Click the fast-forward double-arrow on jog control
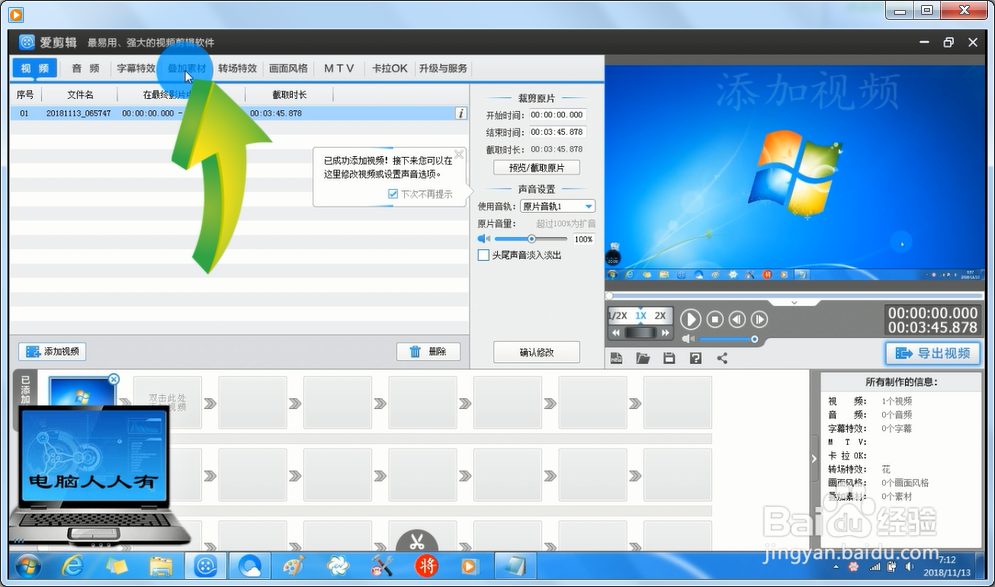Image resolution: width=995 pixels, height=587 pixels. (665, 333)
